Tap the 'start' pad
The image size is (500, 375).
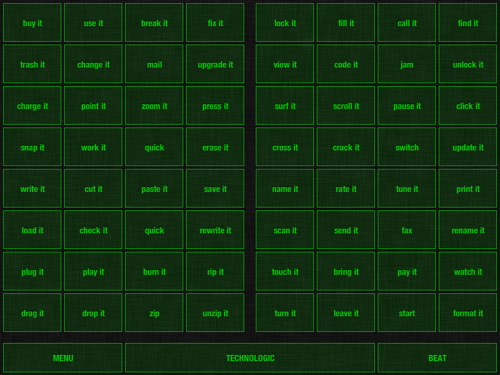[x=407, y=313]
